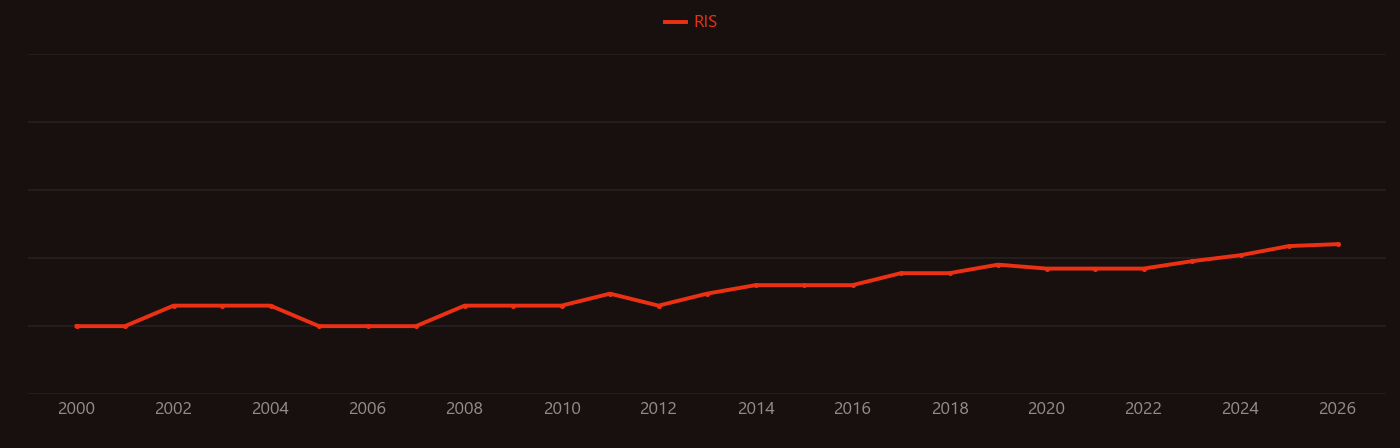Click the 2022 x-axis label
The height and width of the screenshot is (448, 1400).
1143,409
